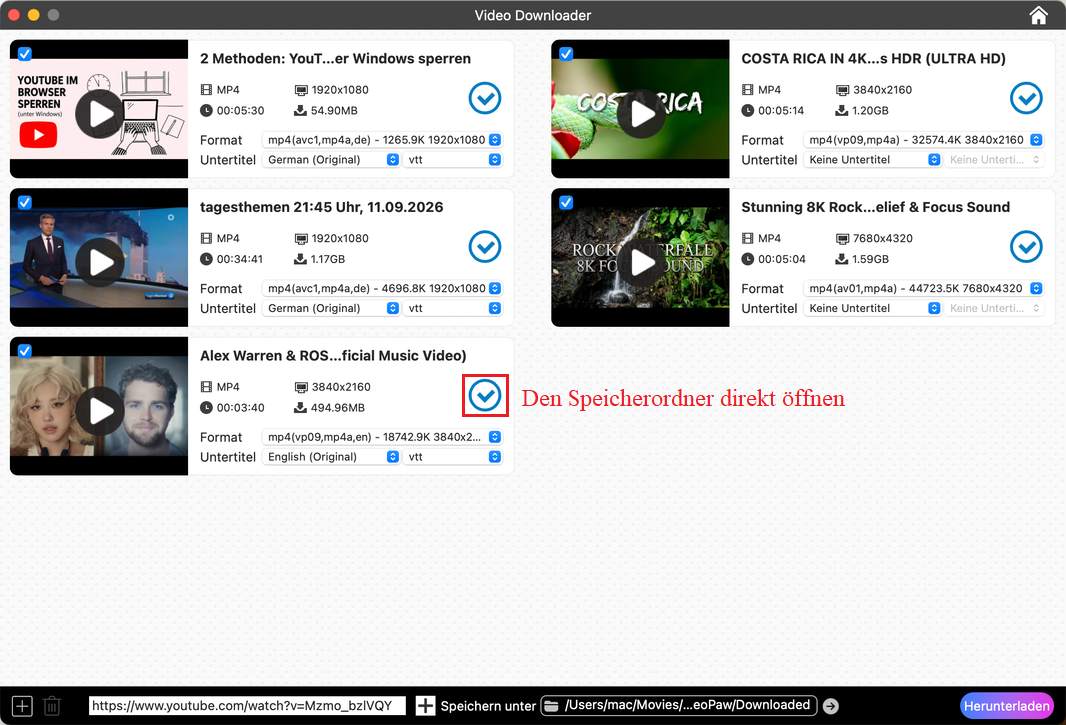Screen dimensions: 1066x725
Task: Open saved folder for tagesthemen video
Action: point(485,246)
